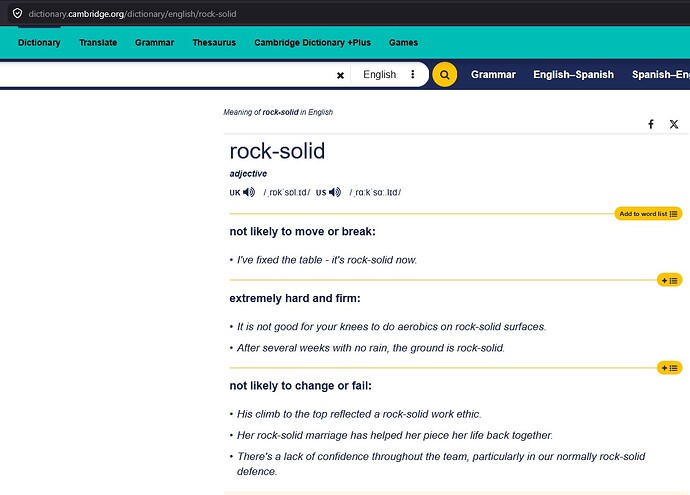Share on Facebook icon
This screenshot has height=495, width=690.
coord(651,124)
